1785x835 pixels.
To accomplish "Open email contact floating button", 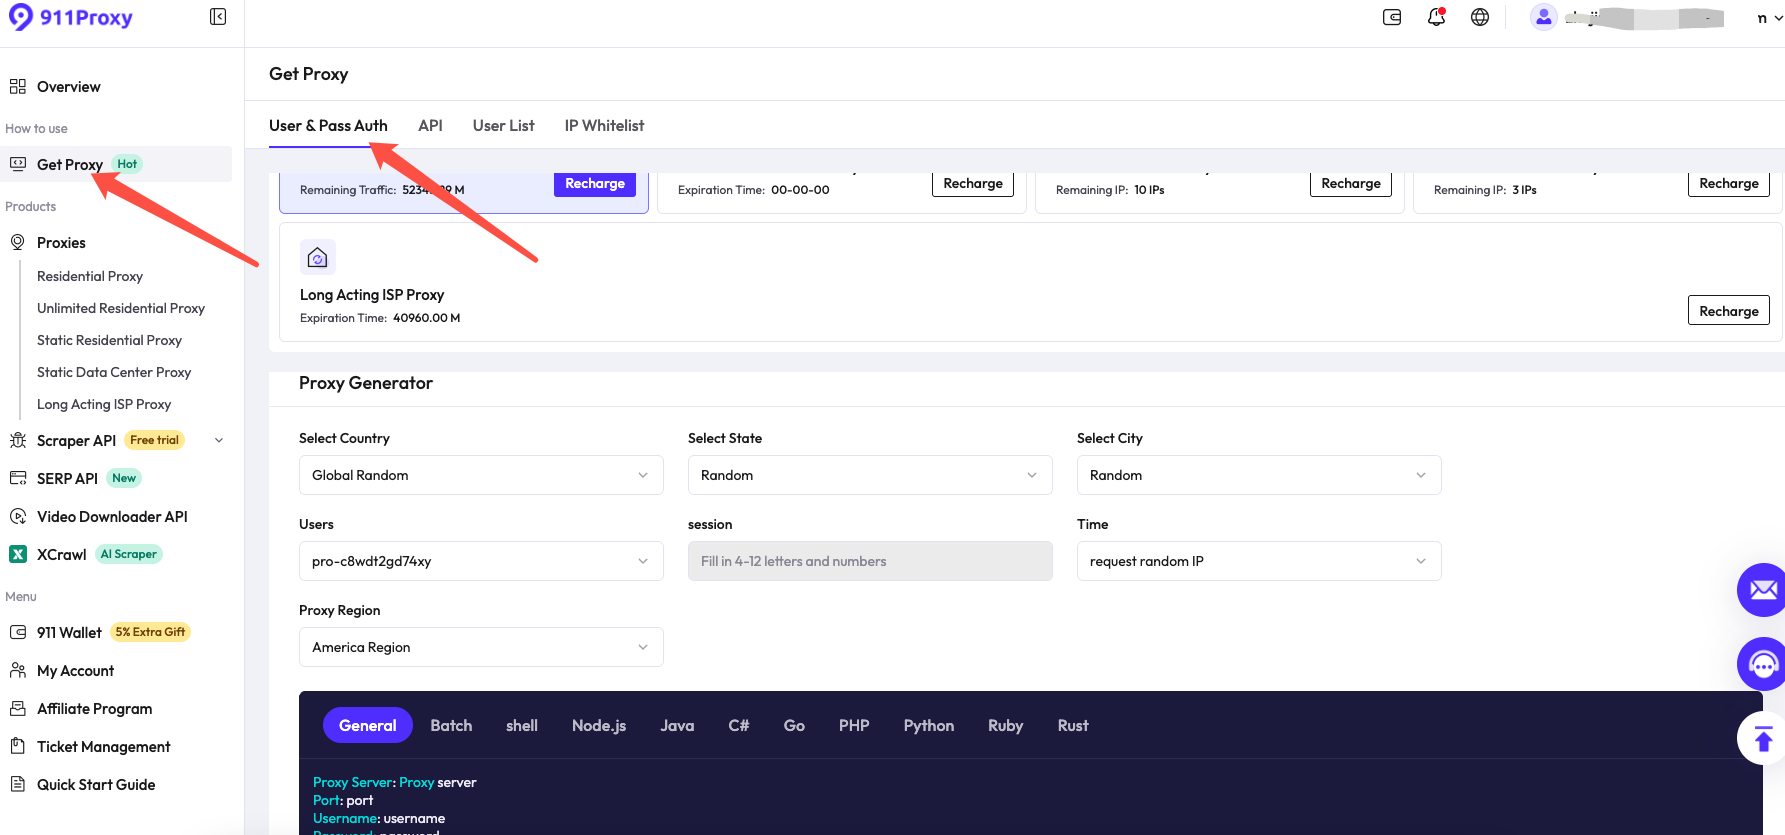I will point(1762,590).
